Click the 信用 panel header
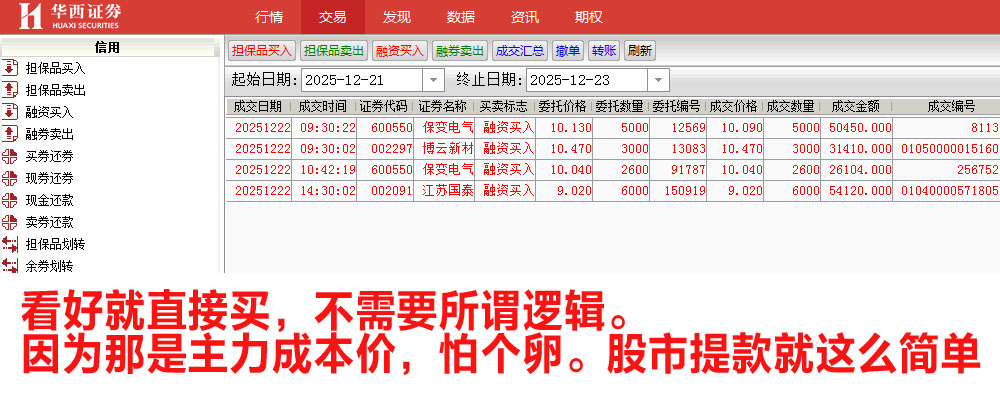This screenshot has height=403, width=1000. (x=107, y=48)
